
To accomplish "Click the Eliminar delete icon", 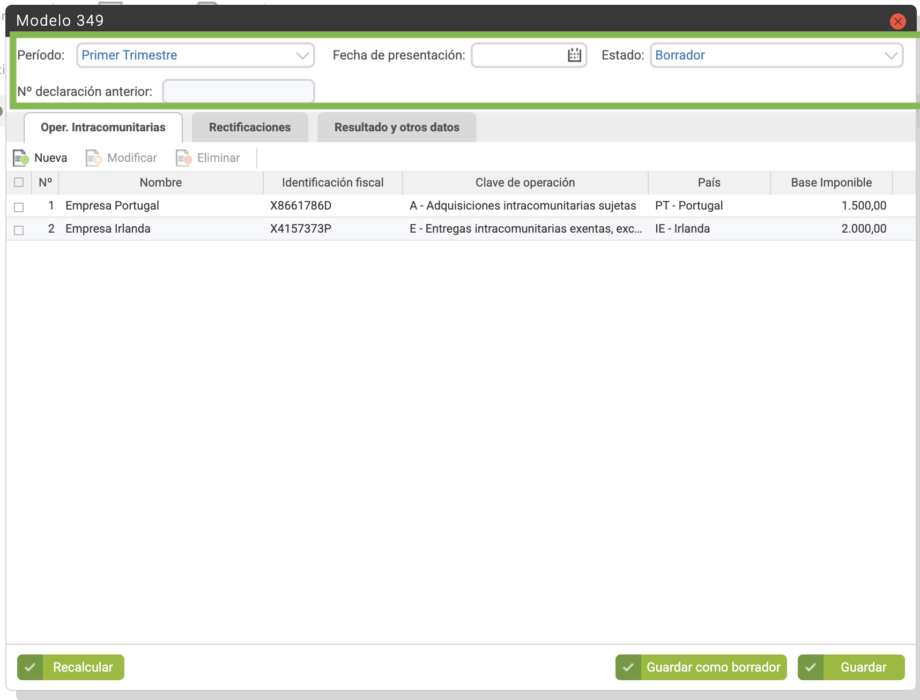I will pos(184,158).
